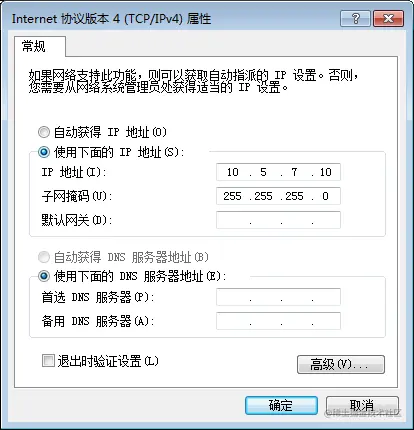Click the first octet 10 of IP address
This screenshot has height=430, width=414.
233,172
